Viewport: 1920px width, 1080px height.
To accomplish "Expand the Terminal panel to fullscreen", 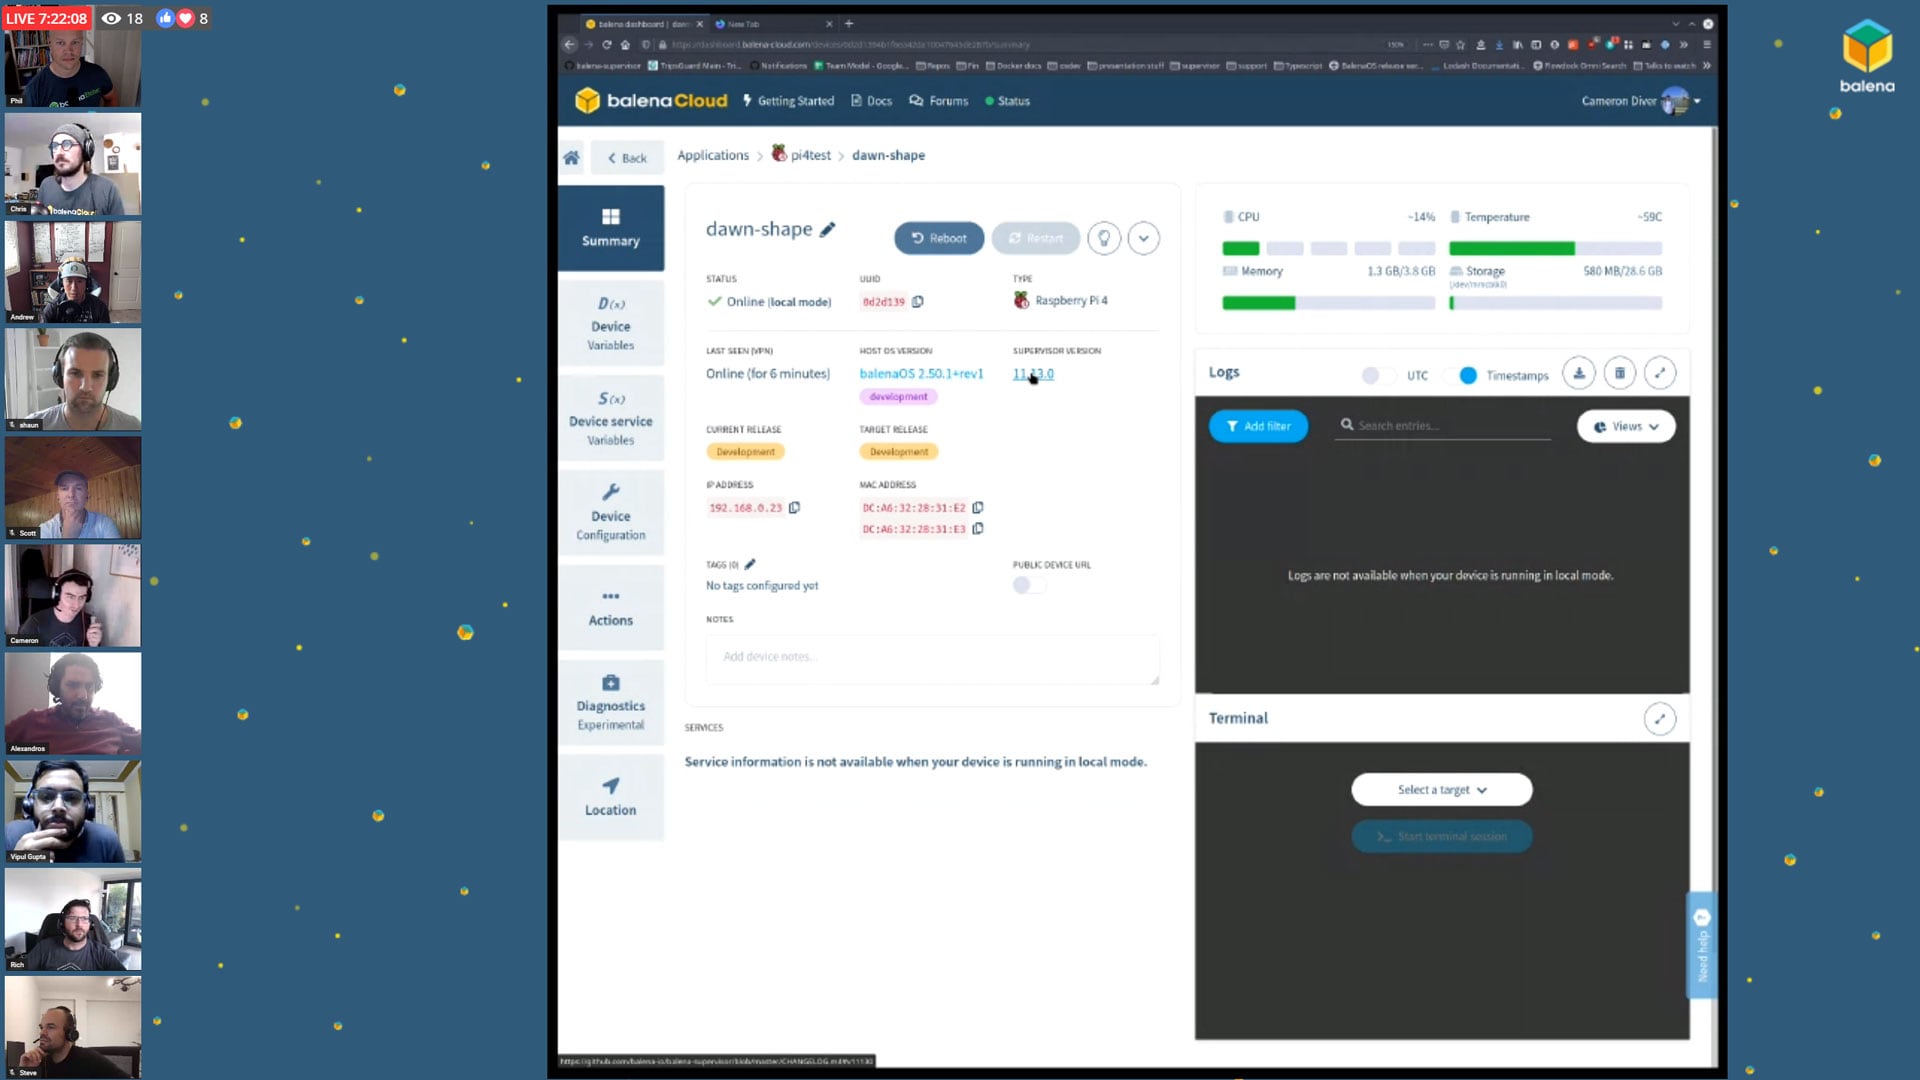I will pos(1659,718).
